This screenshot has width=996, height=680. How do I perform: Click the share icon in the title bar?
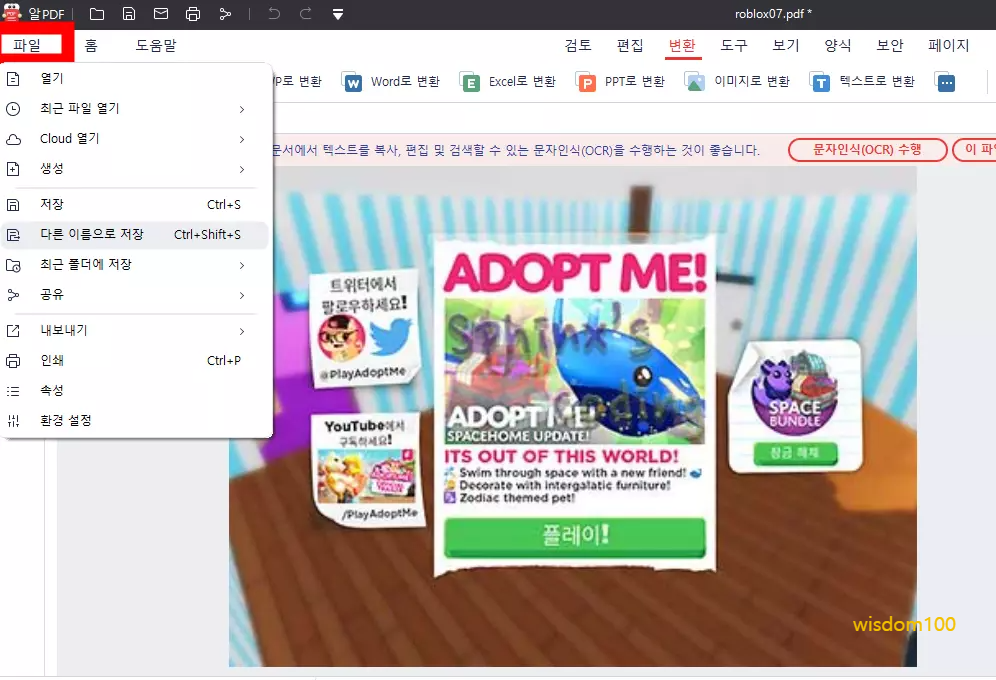[225, 13]
